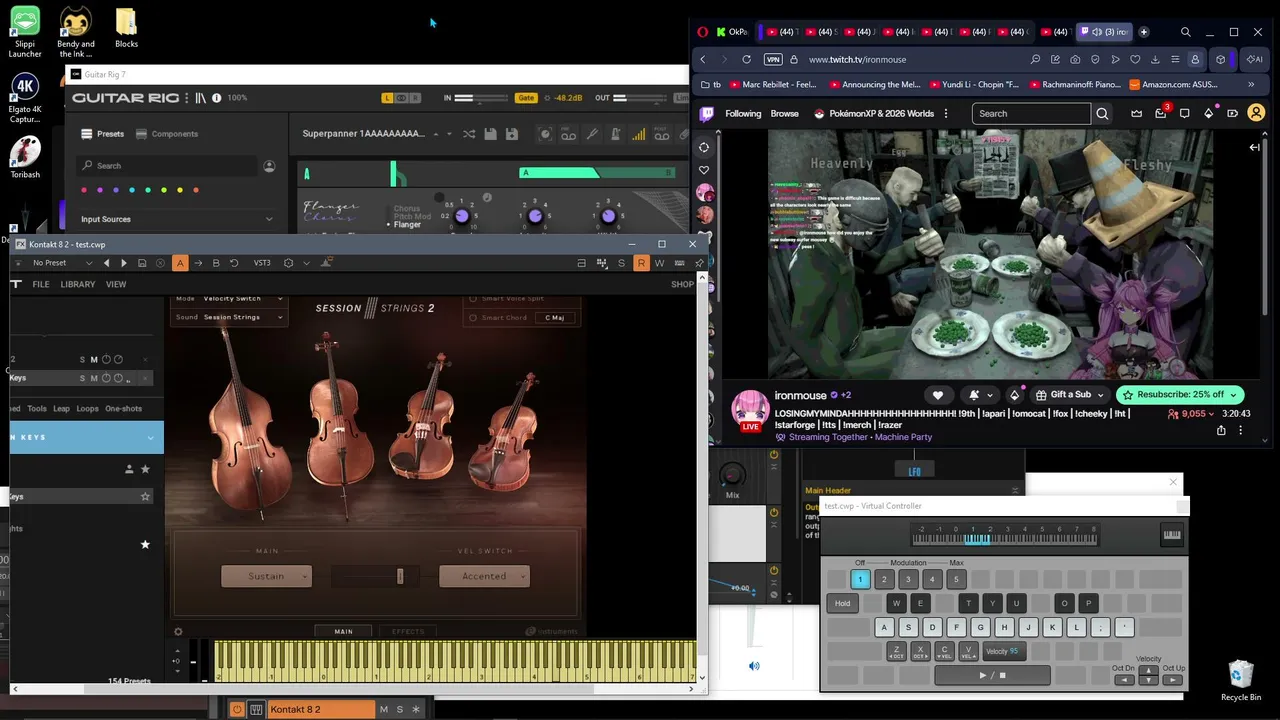Shuffle presets in Guitar Rig

point(468,134)
